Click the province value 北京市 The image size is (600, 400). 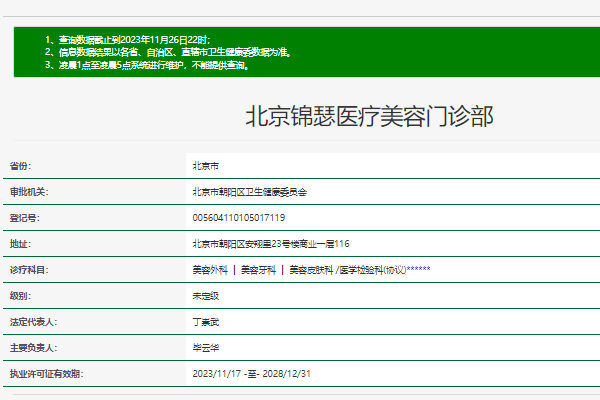pos(207,166)
